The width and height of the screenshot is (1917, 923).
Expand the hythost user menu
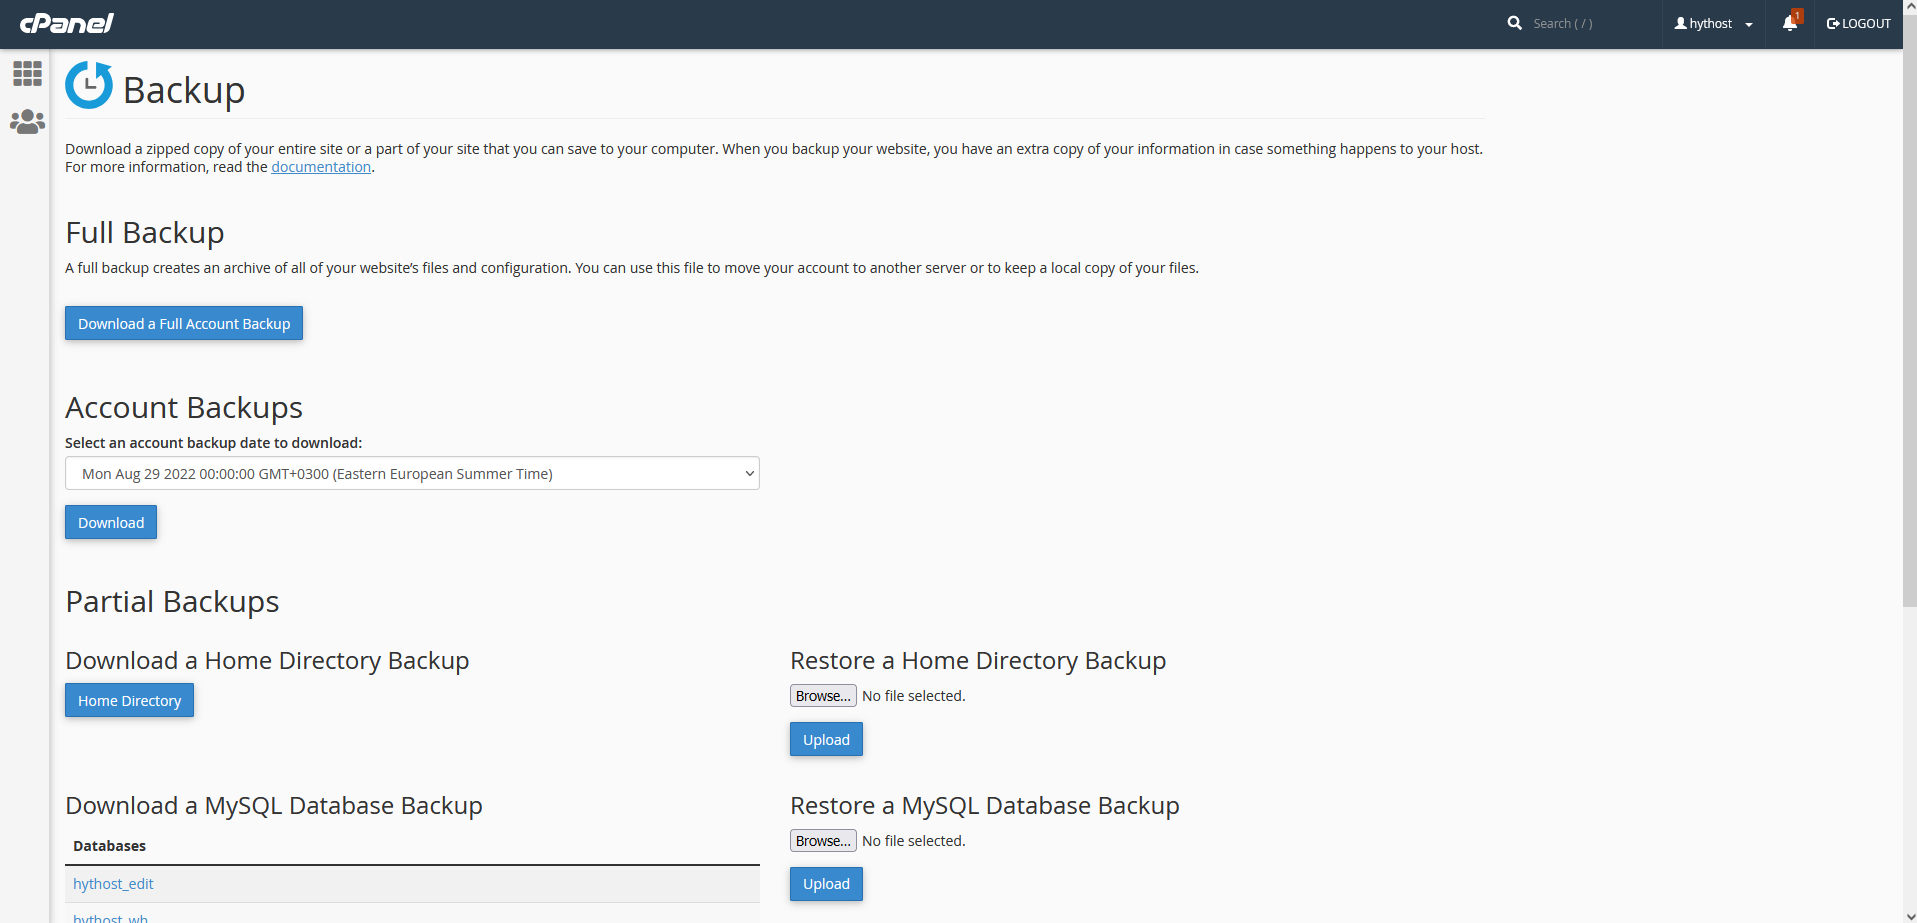click(1713, 23)
